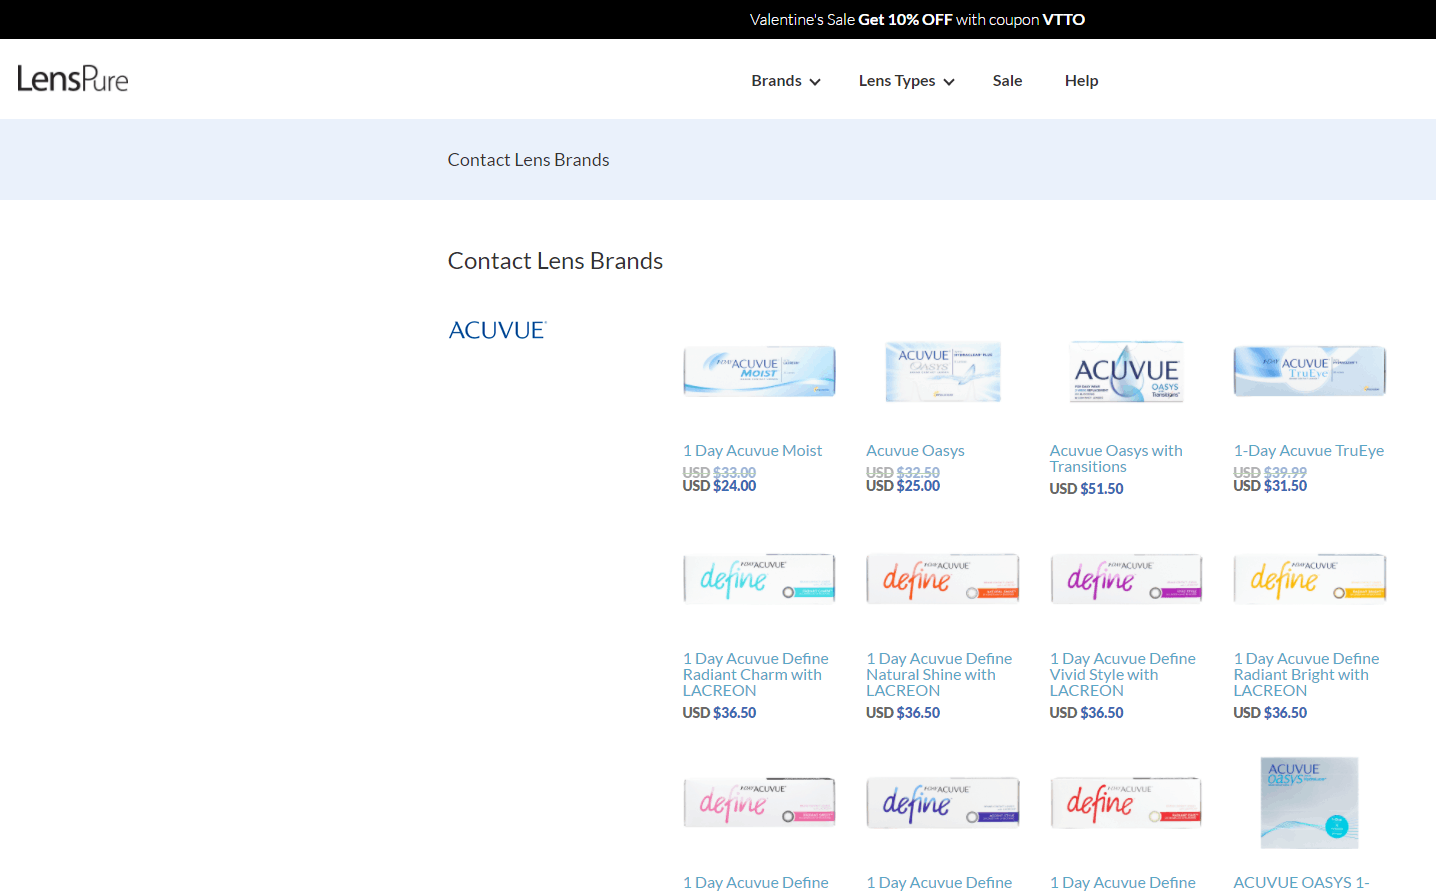Image resolution: width=1436 pixels, height=893 pixels.
Task: Open the Brands dropdown menu
Action: [x=786, y=81]
